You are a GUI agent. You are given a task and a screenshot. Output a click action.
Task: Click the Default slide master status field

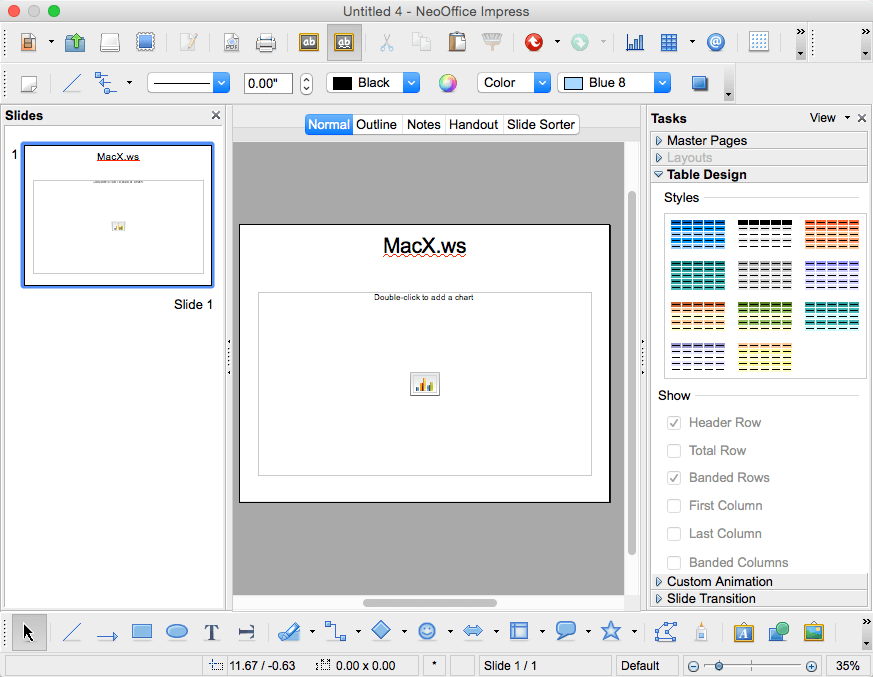pyautogui.click(x=646, y=666)
